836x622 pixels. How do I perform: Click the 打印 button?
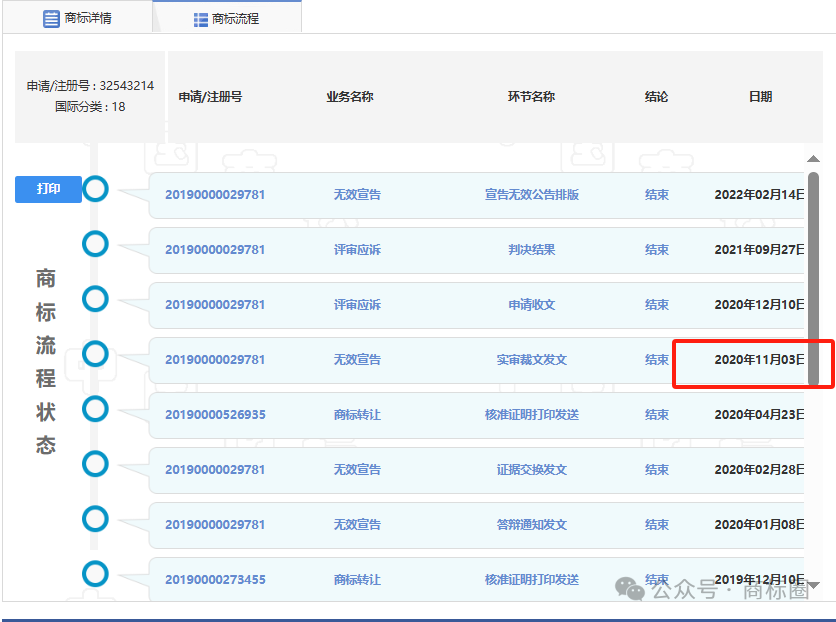pos(49,189)
